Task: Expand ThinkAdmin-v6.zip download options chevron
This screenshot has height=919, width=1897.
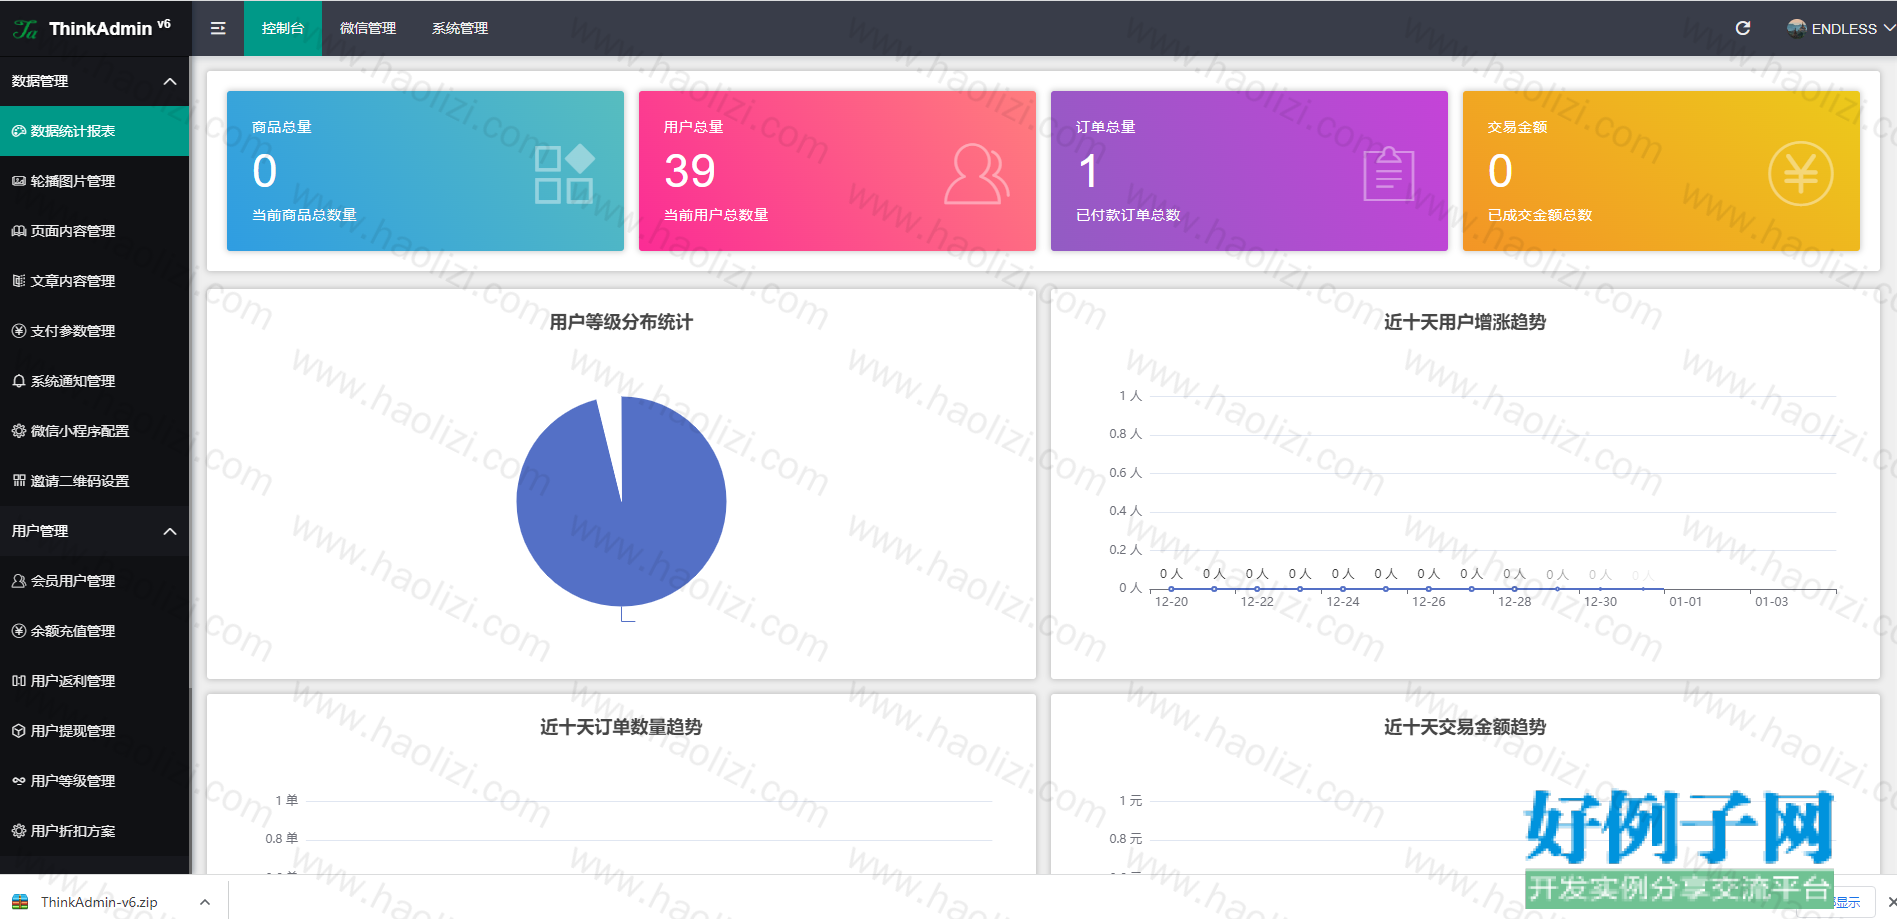Action: point(205,902)
